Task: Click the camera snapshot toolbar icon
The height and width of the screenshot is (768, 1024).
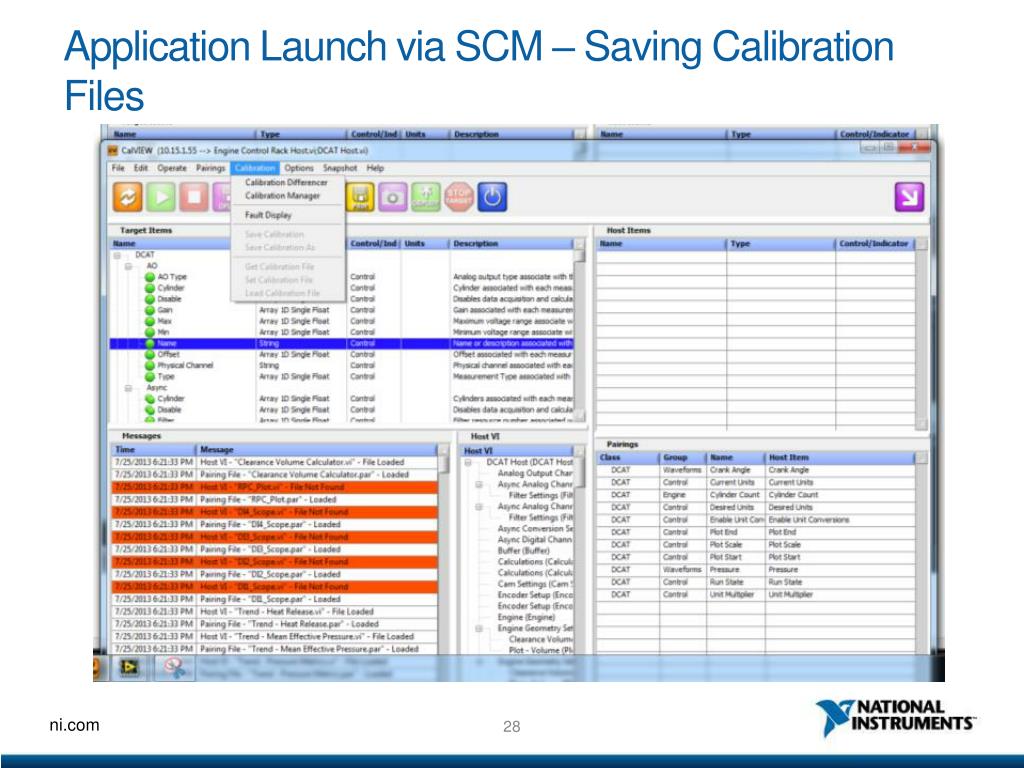Action: 393,197
